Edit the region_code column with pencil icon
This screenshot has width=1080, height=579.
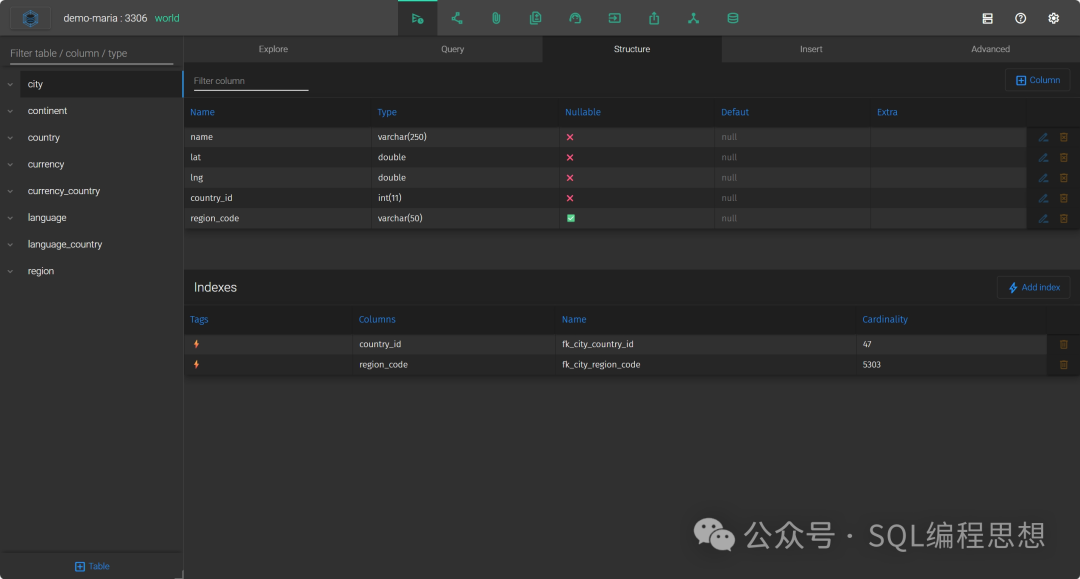(1043, 218)
